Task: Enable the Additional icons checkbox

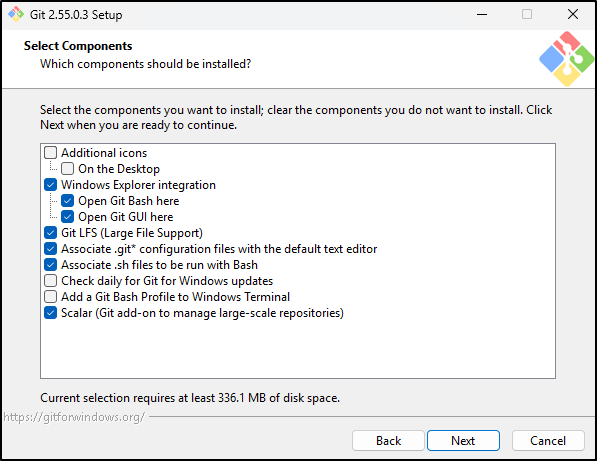Action: click(x=51, y=153)
